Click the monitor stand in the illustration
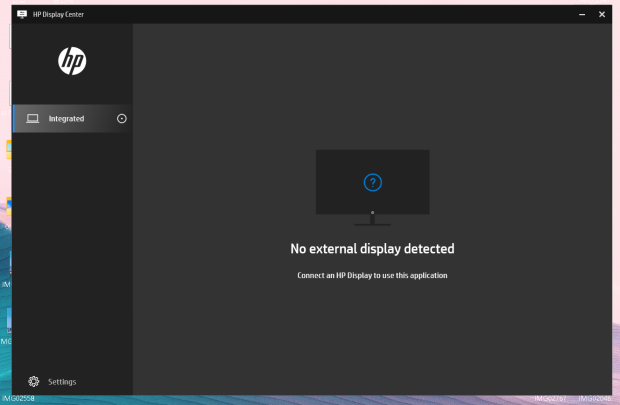 tap(372, 218)
